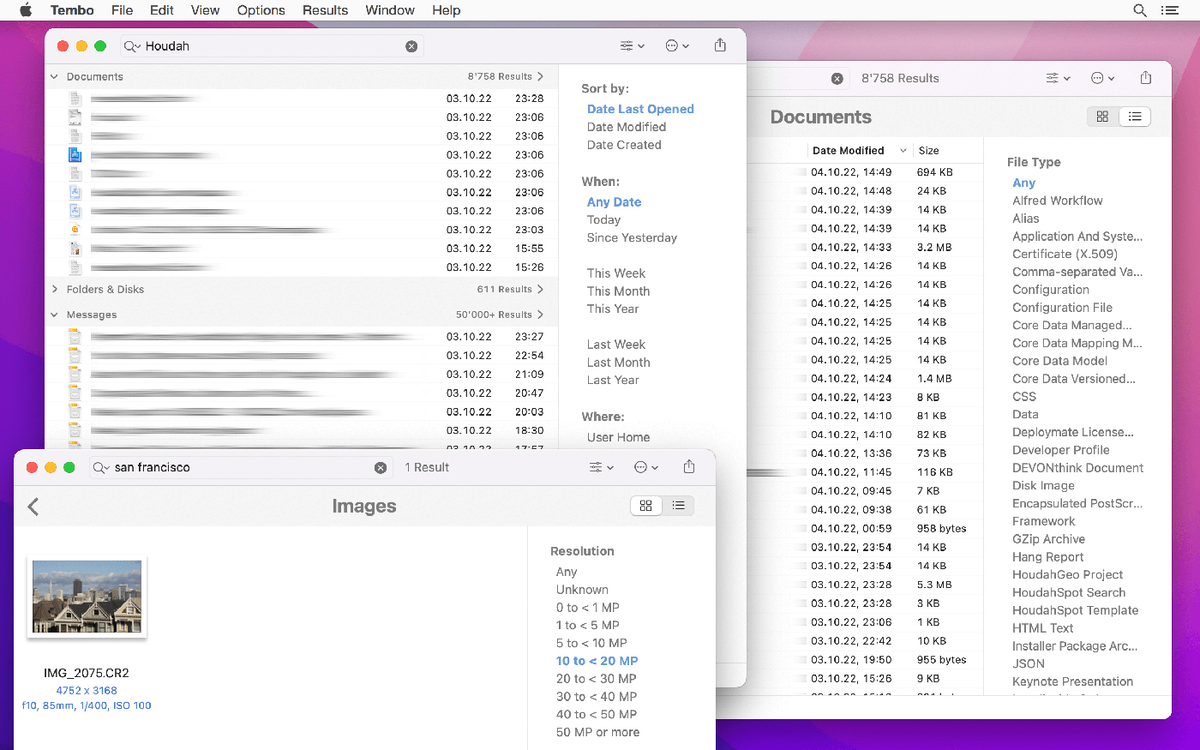Sort by the Date Modified column header

[x=859, y=151]
